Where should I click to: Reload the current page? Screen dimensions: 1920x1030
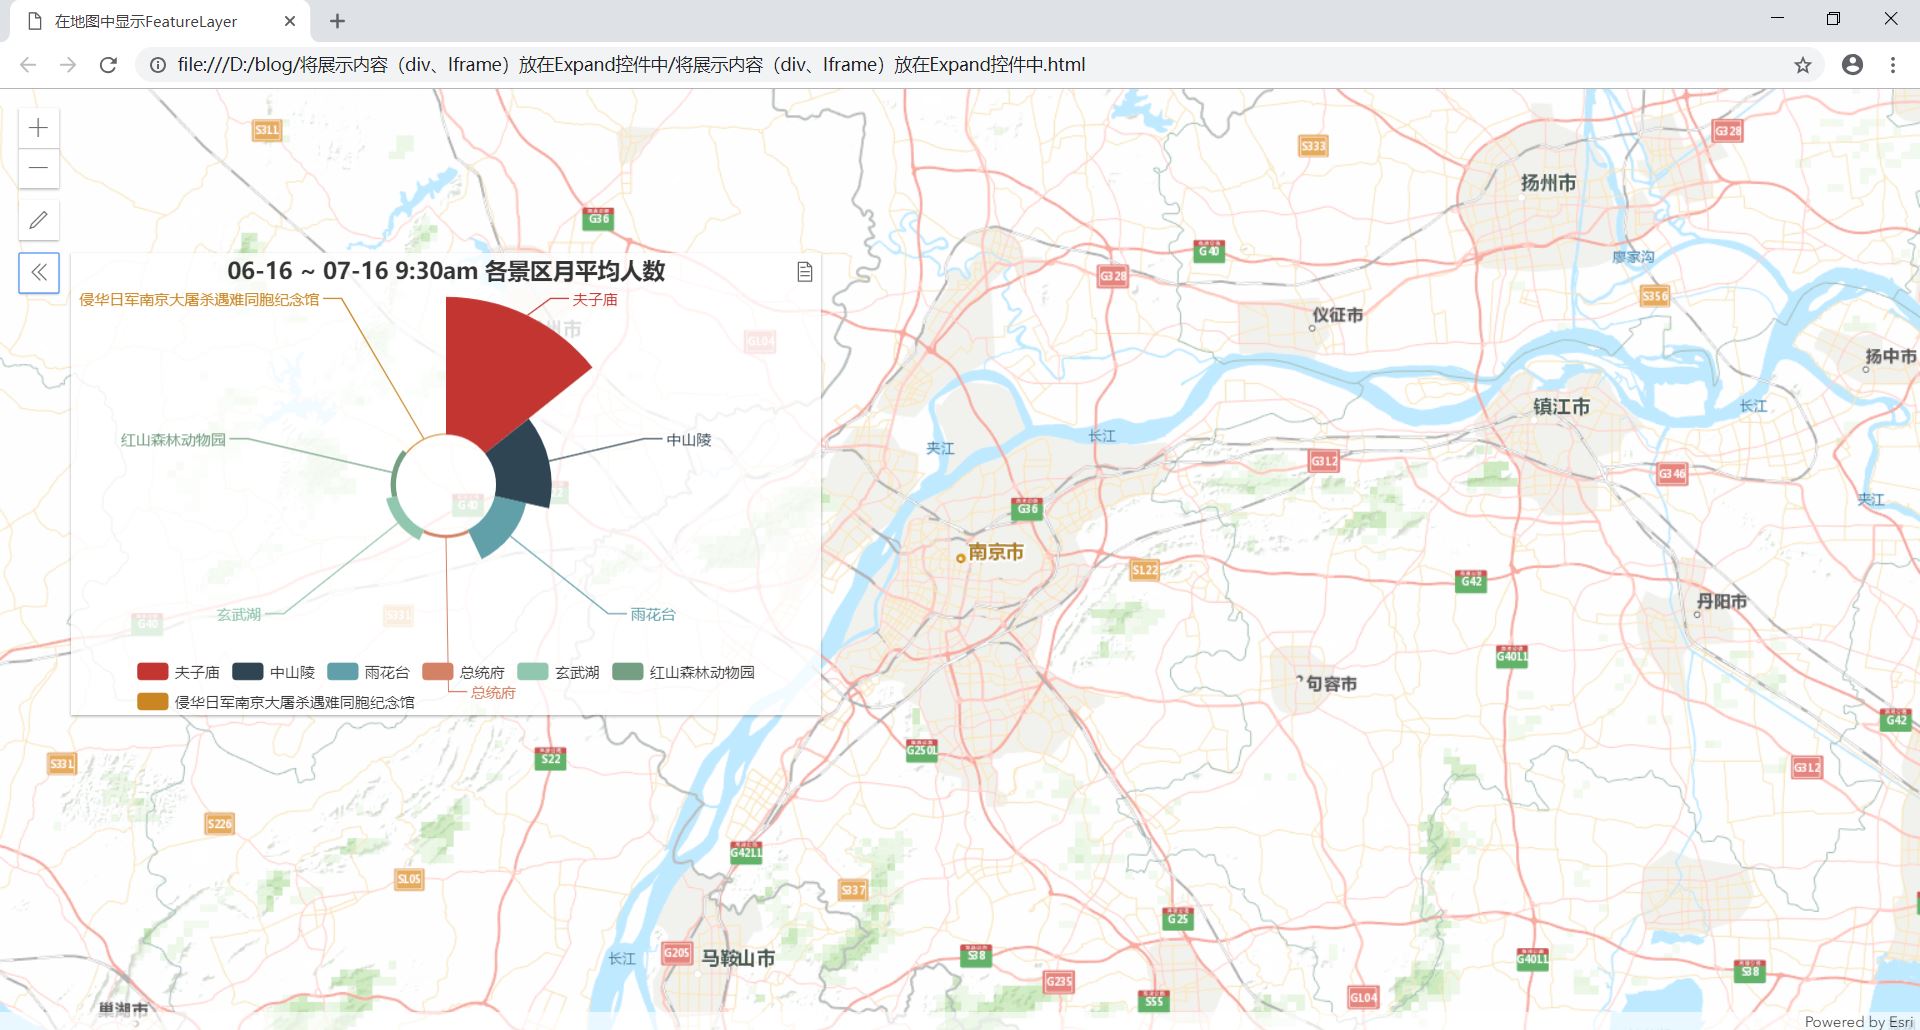108,65
